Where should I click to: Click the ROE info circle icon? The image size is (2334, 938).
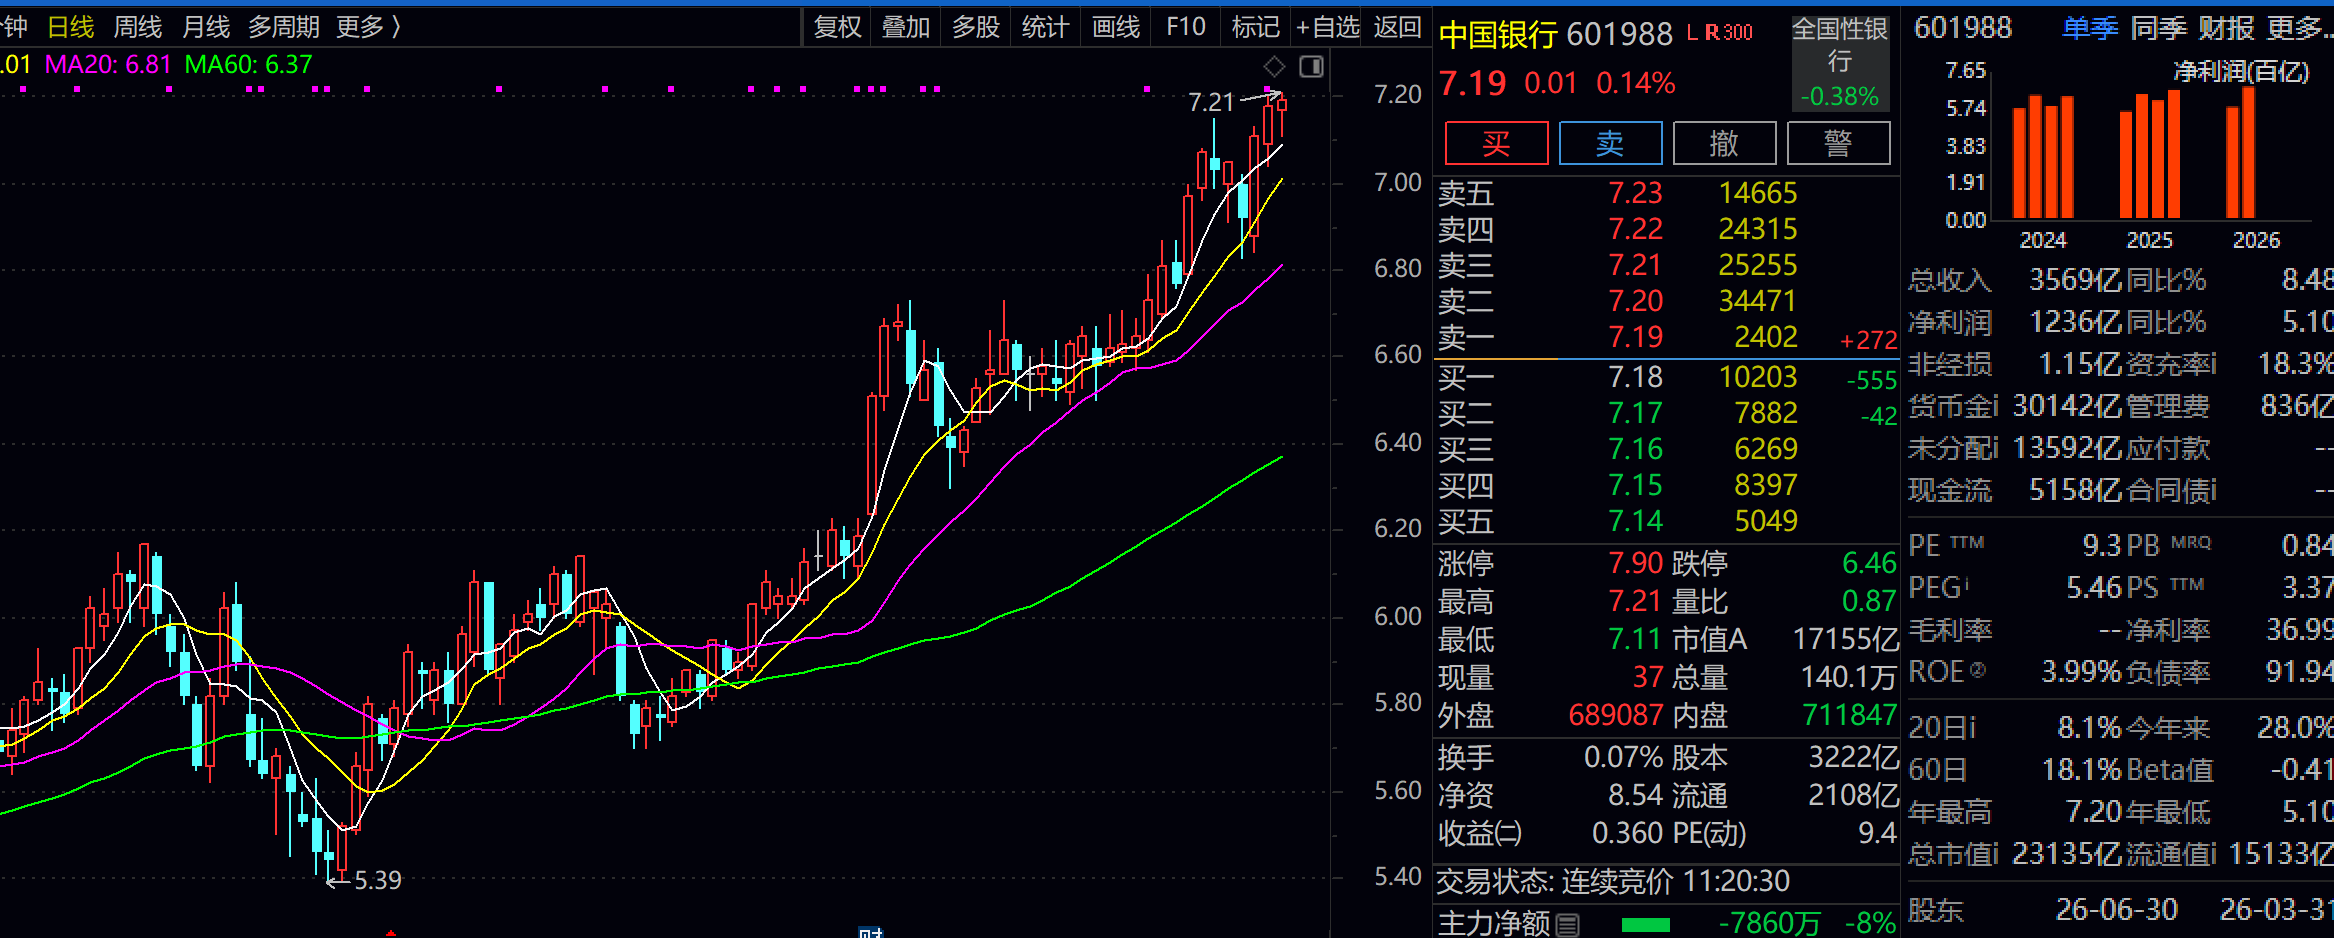(x=1977, y=670)
